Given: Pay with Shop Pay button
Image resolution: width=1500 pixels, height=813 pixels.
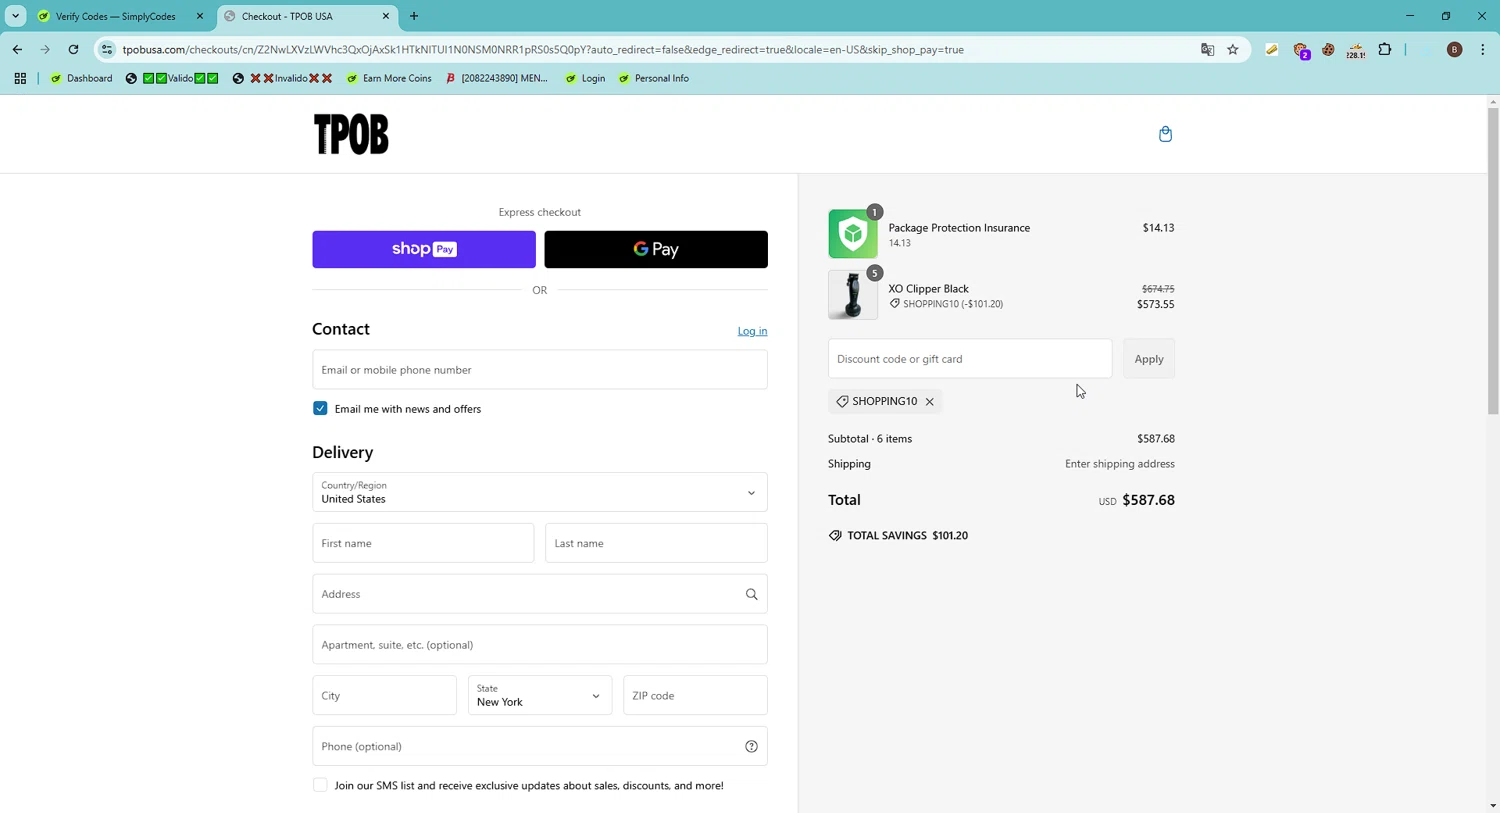Looking at the screenshot, I should 424,250.
